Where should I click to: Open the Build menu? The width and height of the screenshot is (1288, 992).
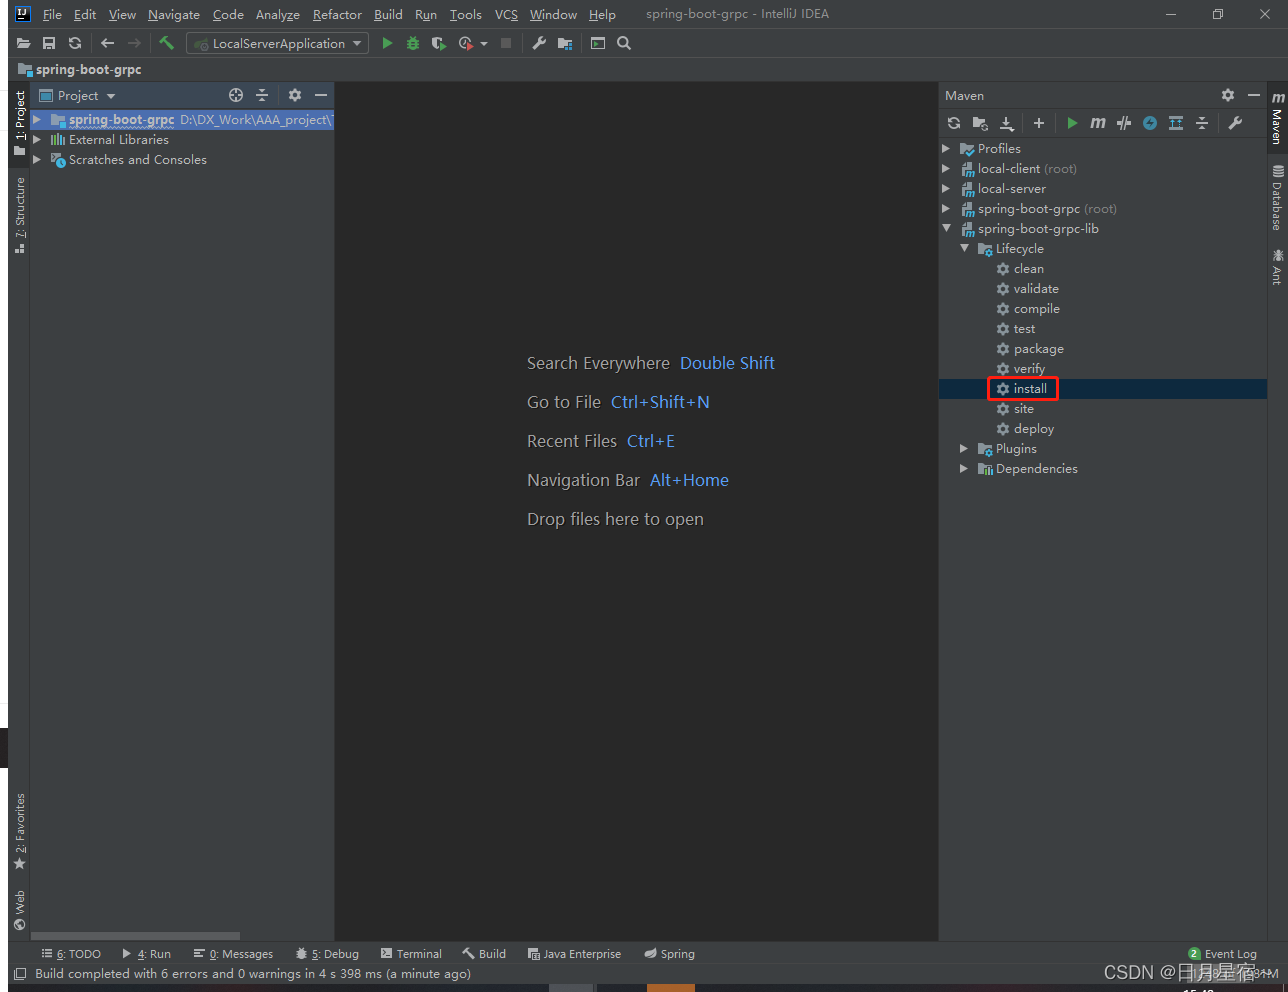388,15
